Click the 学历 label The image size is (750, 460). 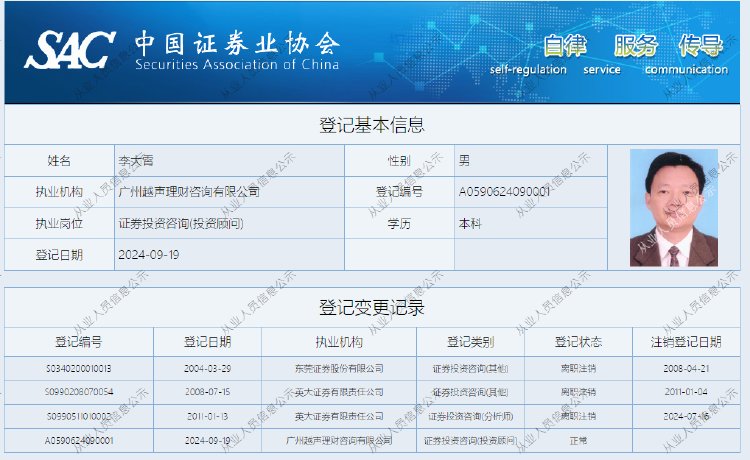point(399,223)
